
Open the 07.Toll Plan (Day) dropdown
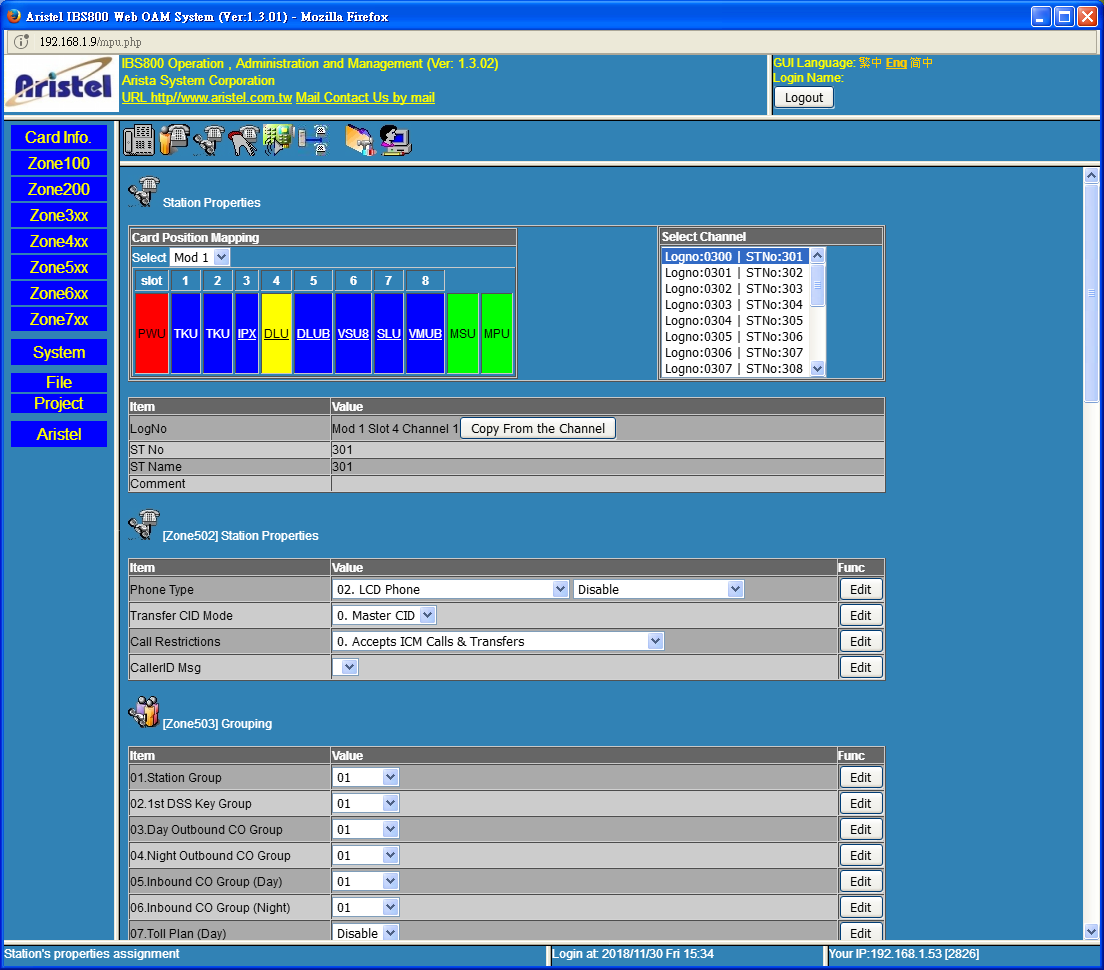pyautogui.click(x=365, y=933)
